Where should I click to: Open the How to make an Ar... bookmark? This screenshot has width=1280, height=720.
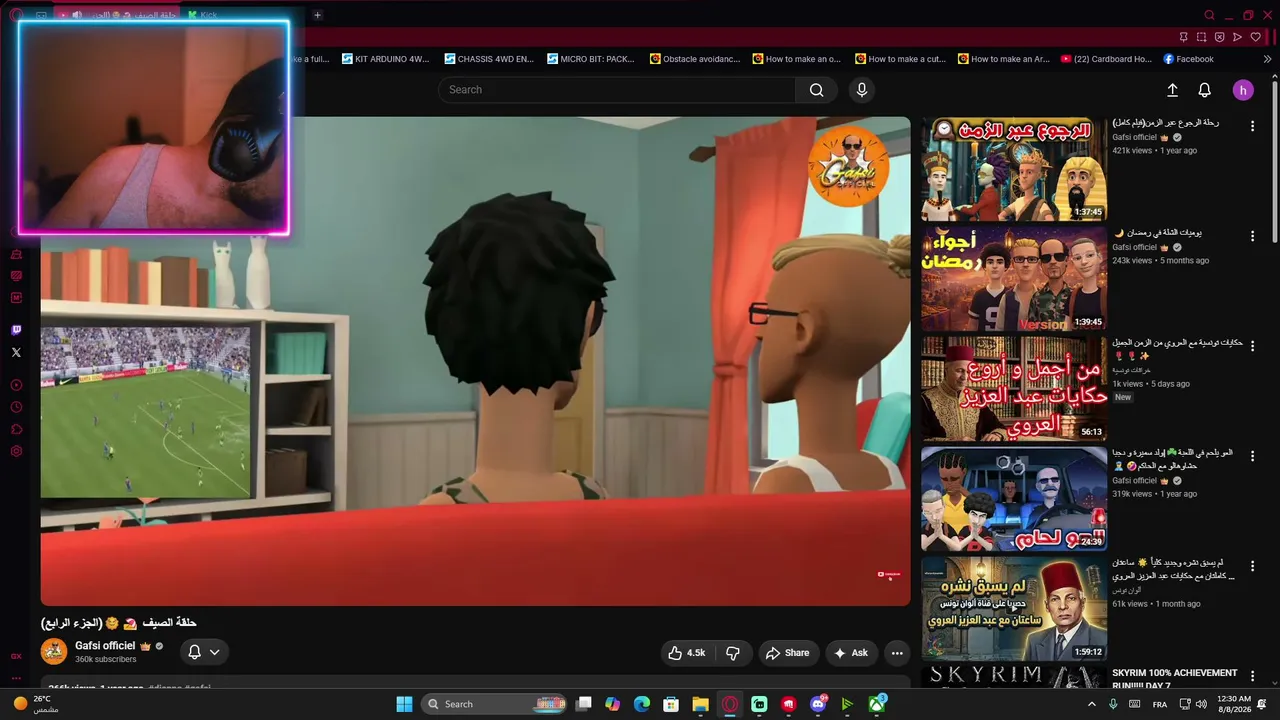(x=1003, y=59)
